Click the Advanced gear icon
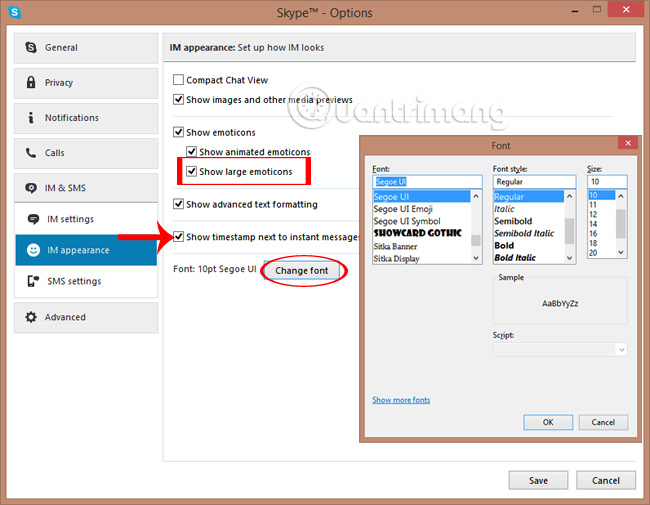650x505 pixels. point(31,317)
